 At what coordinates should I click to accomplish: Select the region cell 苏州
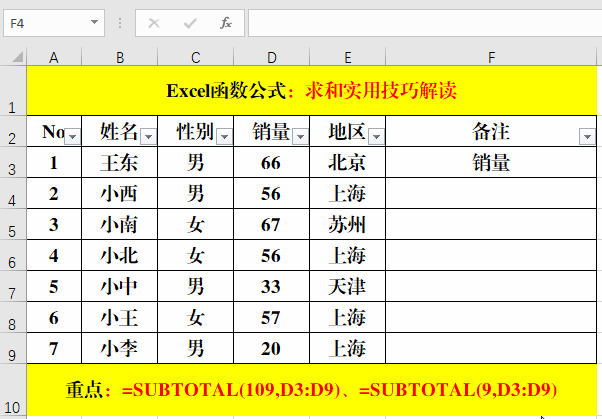point(347,224)
